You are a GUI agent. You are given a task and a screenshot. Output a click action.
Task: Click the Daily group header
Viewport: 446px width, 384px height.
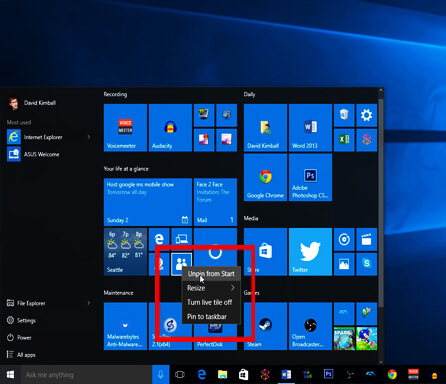249,95
